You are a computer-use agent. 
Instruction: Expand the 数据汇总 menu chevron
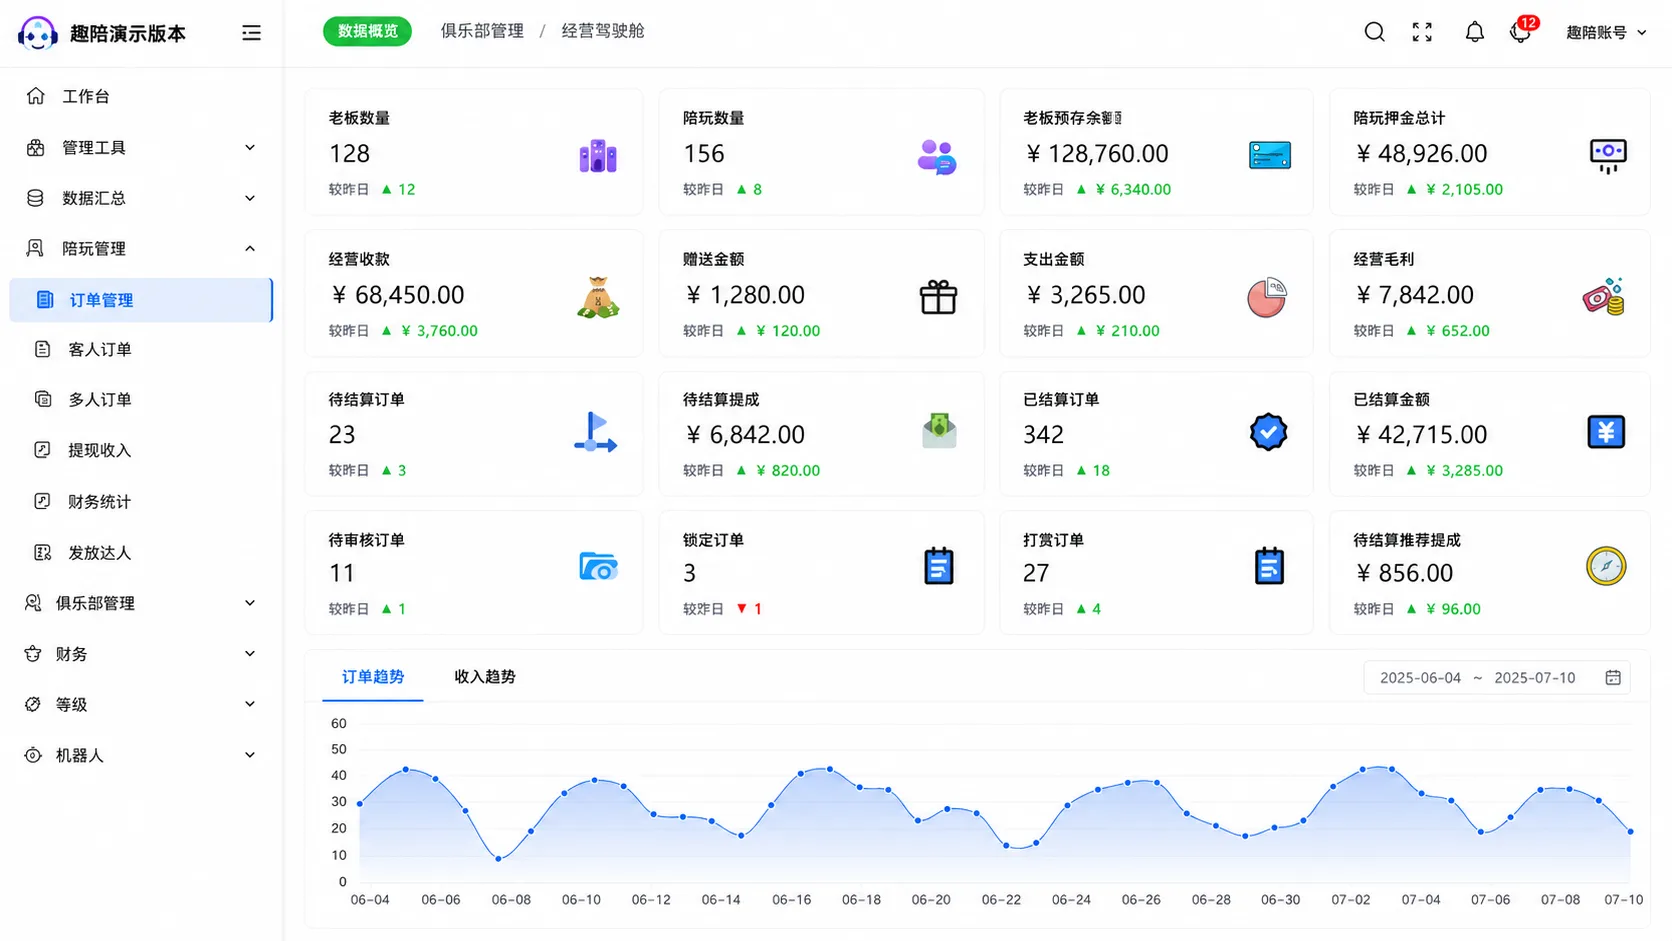250,198
